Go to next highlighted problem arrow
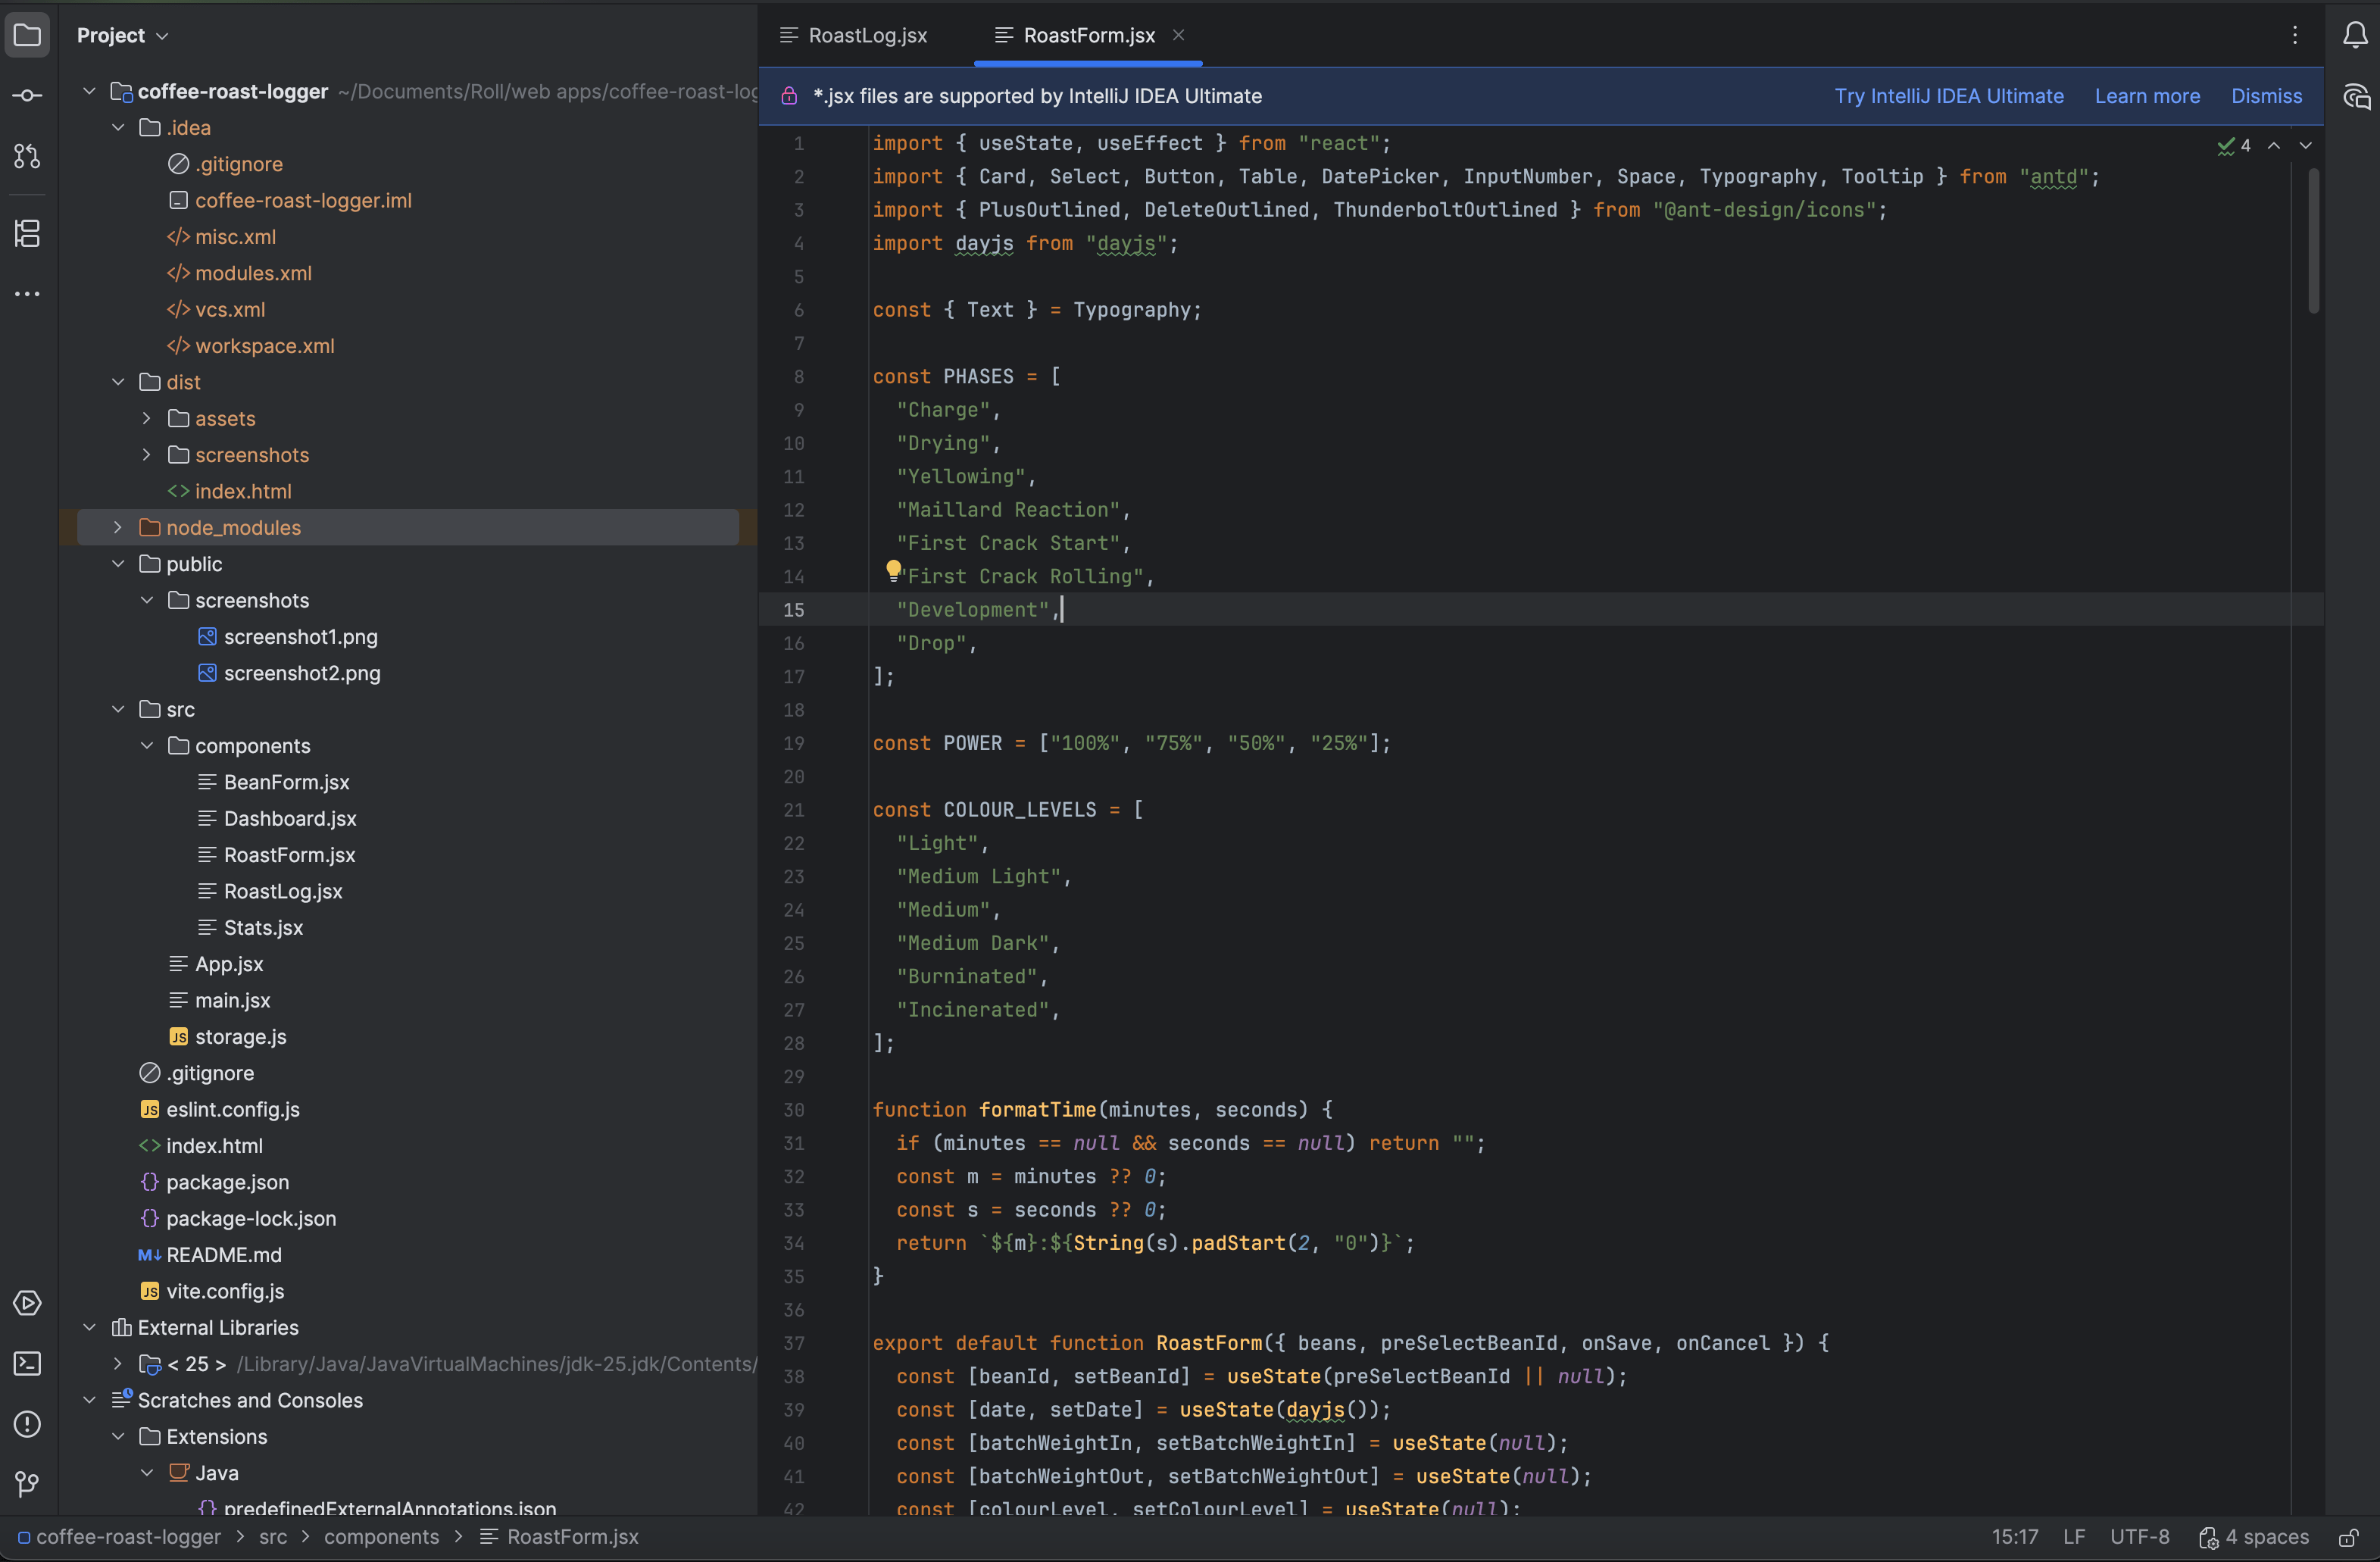 2306,146
